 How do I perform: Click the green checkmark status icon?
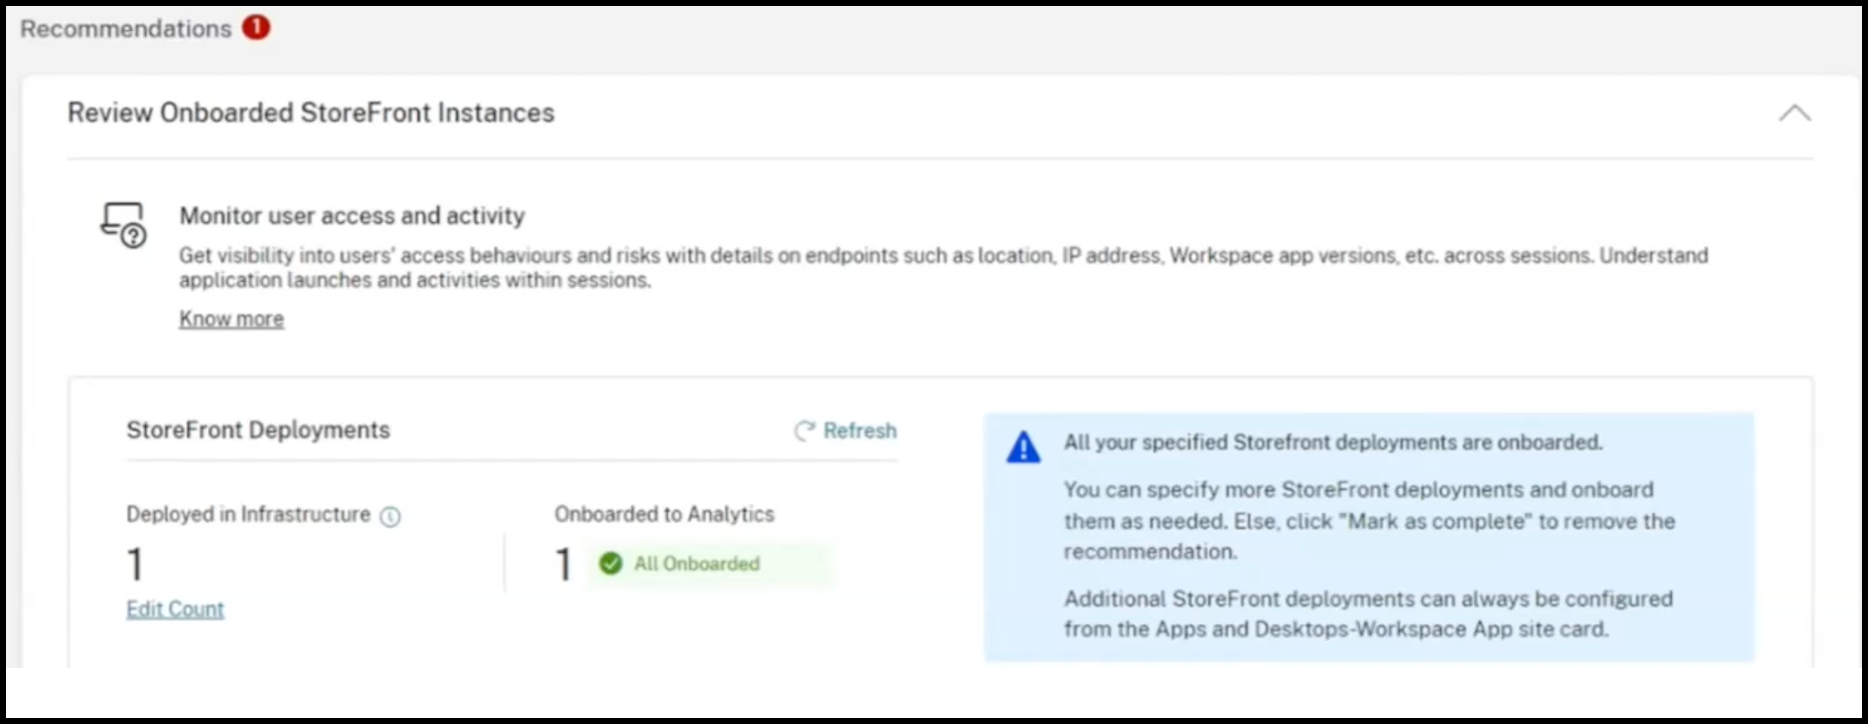pos(610,564)
